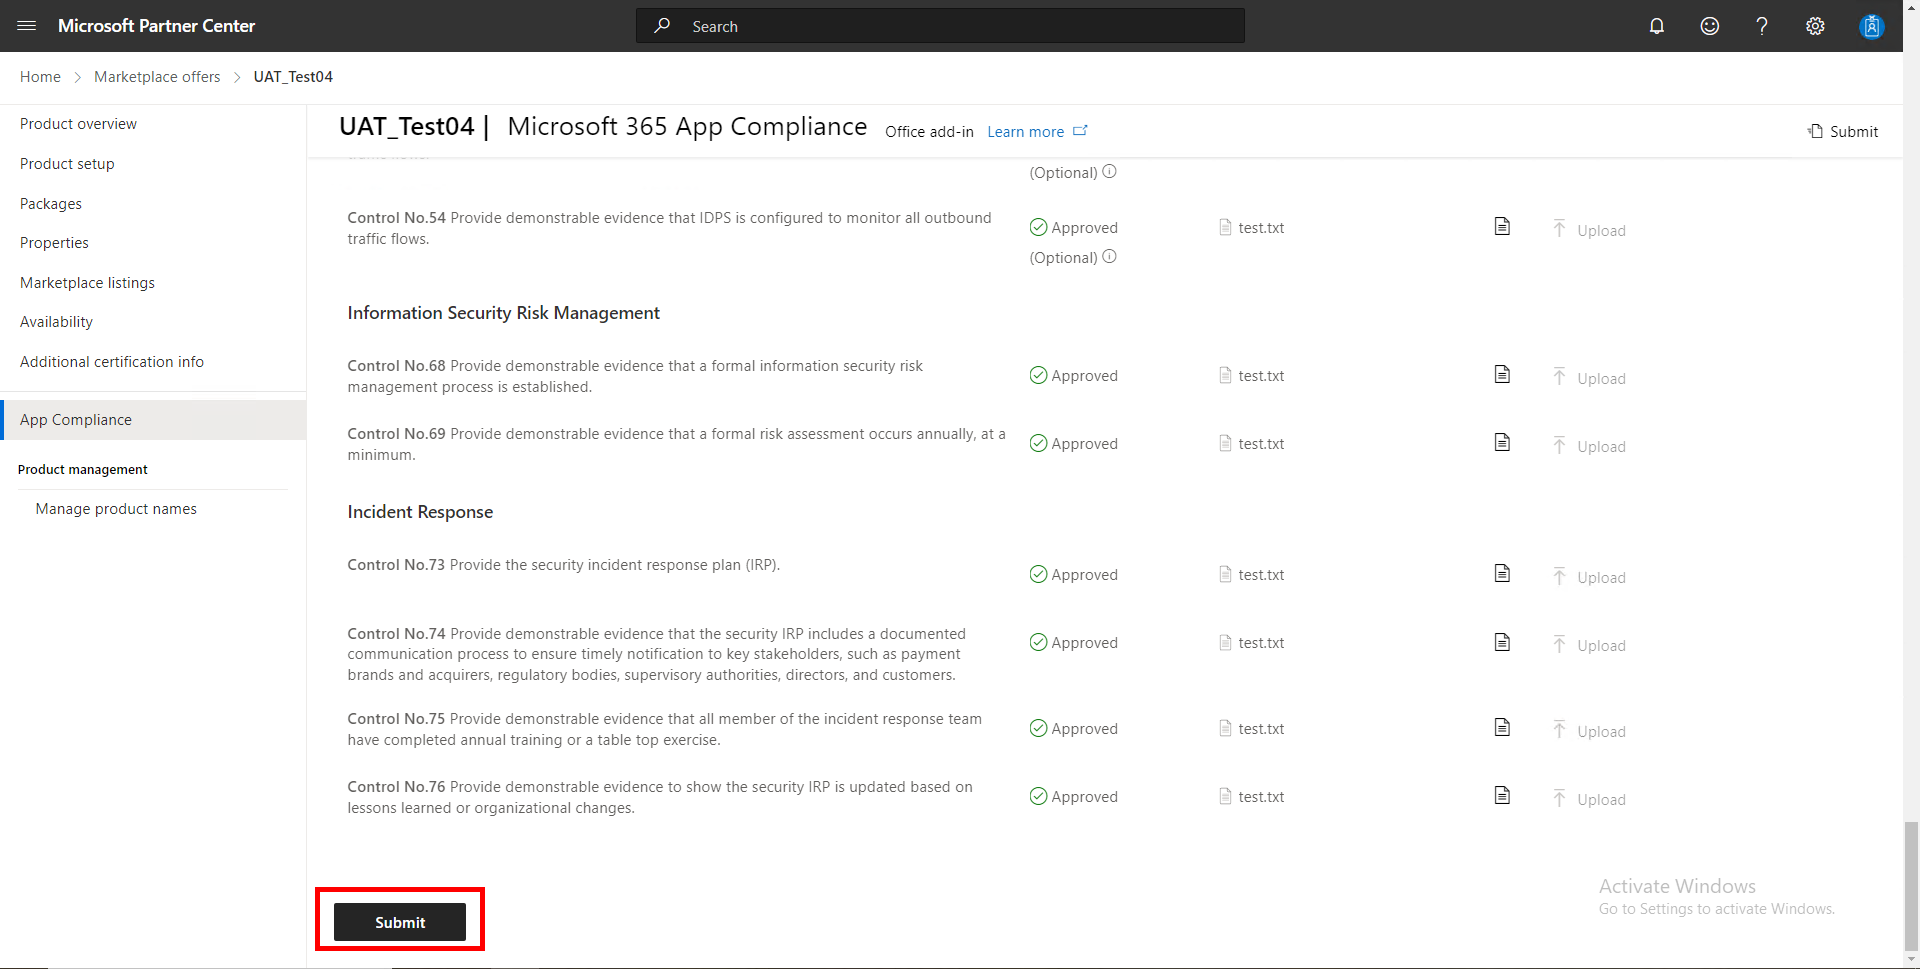Upload evidence for Control No.54
Image resolution: width=1920 pixels, height=969 pixels.
pos(1589,230)
